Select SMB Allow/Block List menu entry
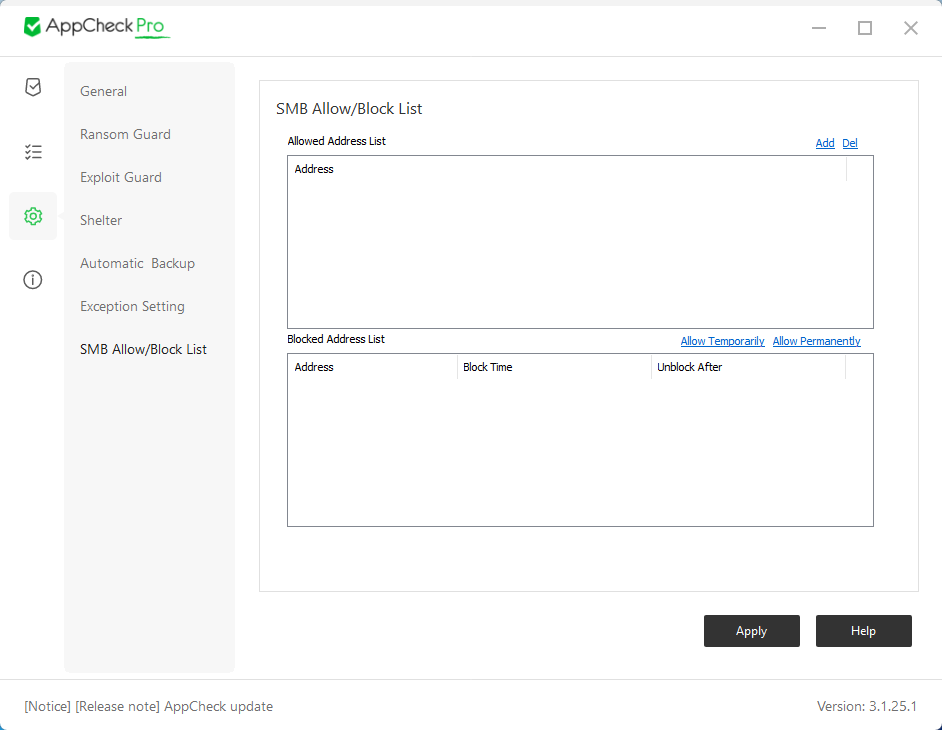This screenshot has width=942, height=730. (143, 350)
